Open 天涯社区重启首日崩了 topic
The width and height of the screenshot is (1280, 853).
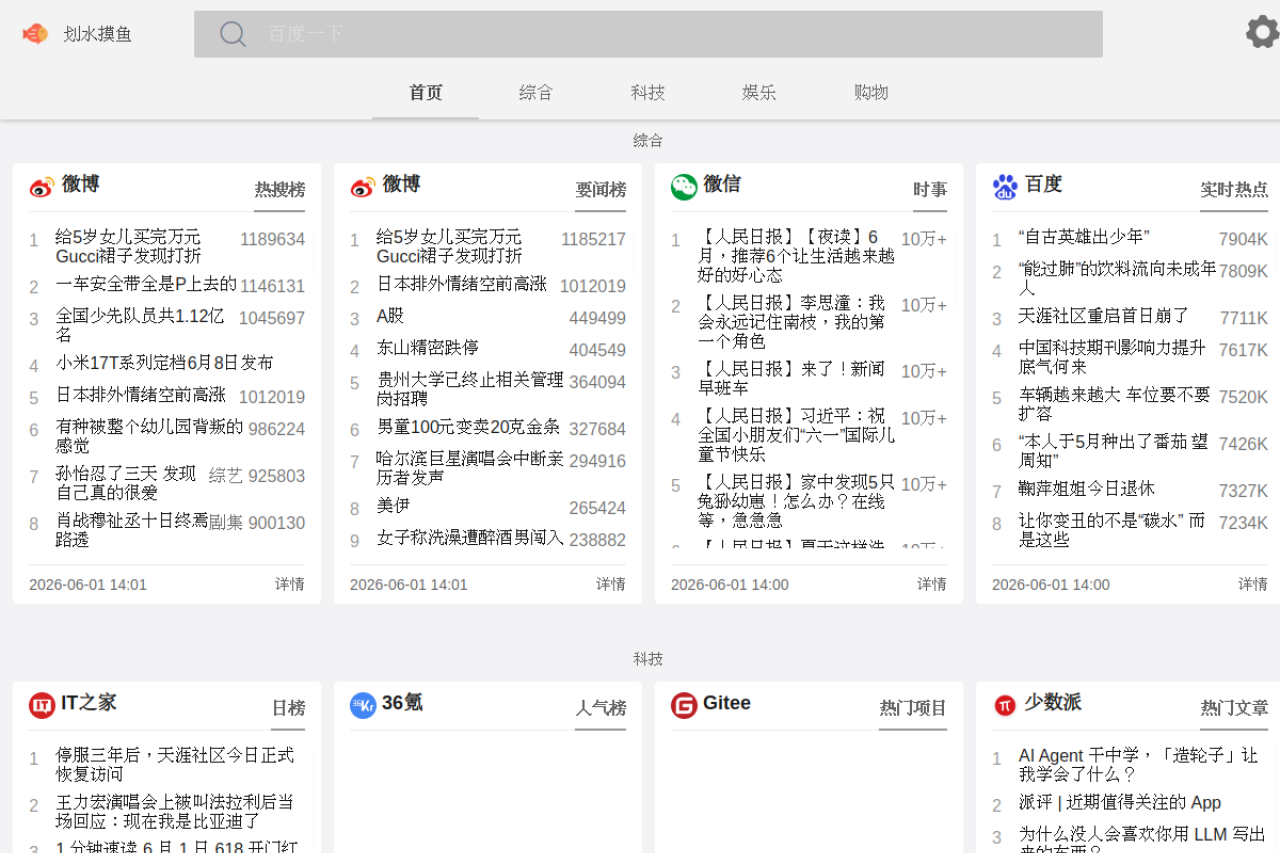point(1104,316)
